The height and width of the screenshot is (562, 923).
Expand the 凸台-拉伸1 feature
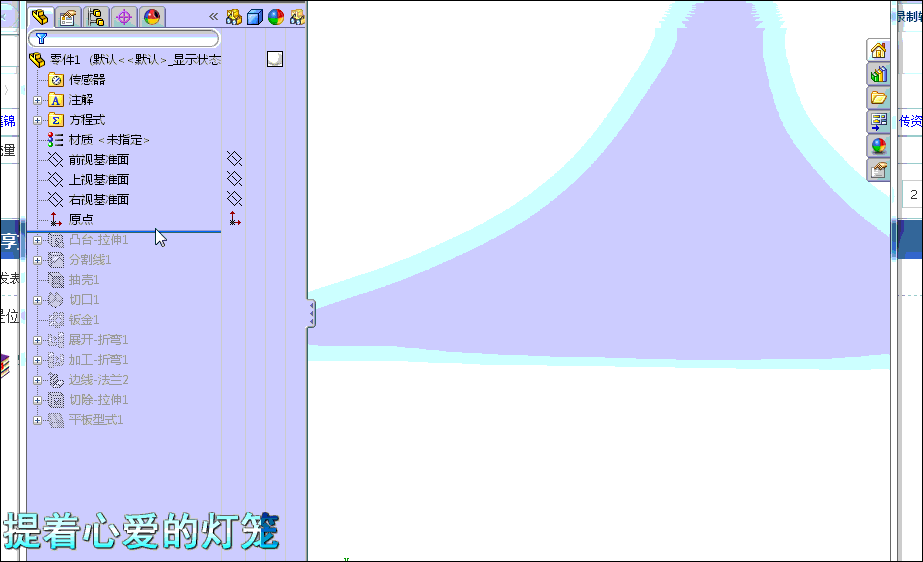[37, 240]
